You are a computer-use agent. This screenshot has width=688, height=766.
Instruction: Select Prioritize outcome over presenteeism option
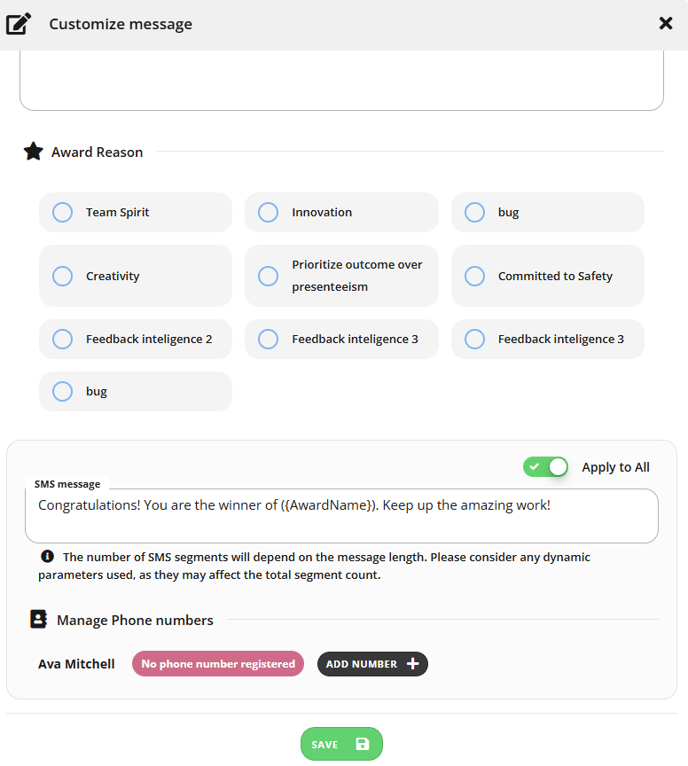click(x=342, y=276)
